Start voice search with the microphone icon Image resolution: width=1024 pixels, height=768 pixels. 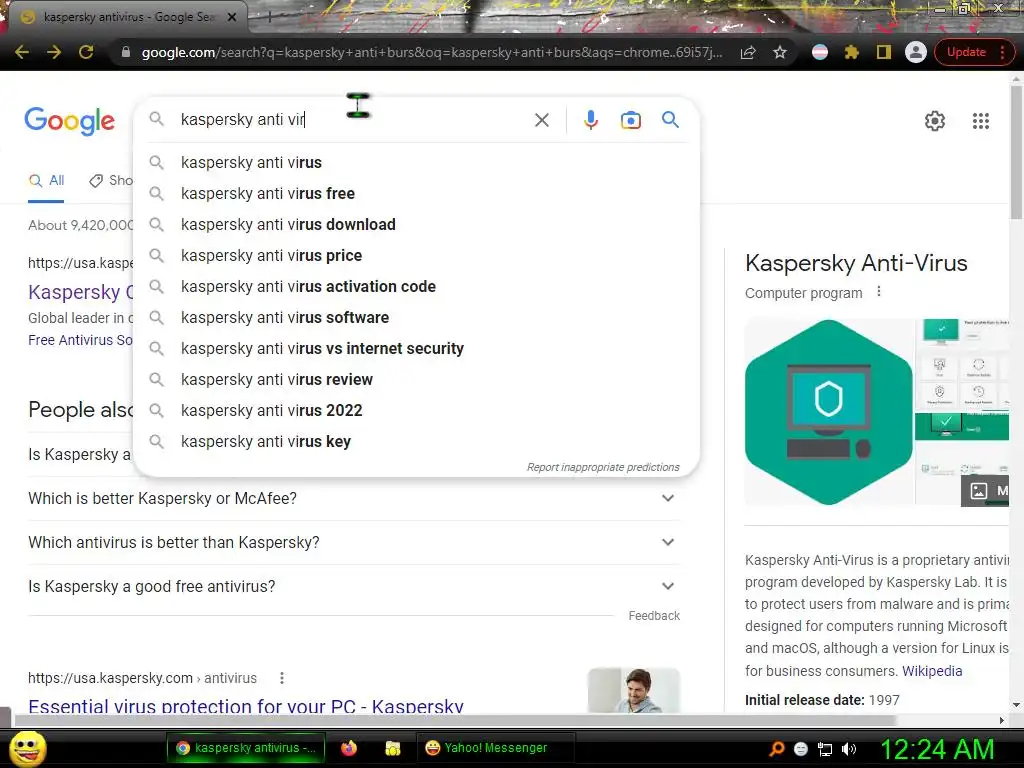[x=591, y=120]
